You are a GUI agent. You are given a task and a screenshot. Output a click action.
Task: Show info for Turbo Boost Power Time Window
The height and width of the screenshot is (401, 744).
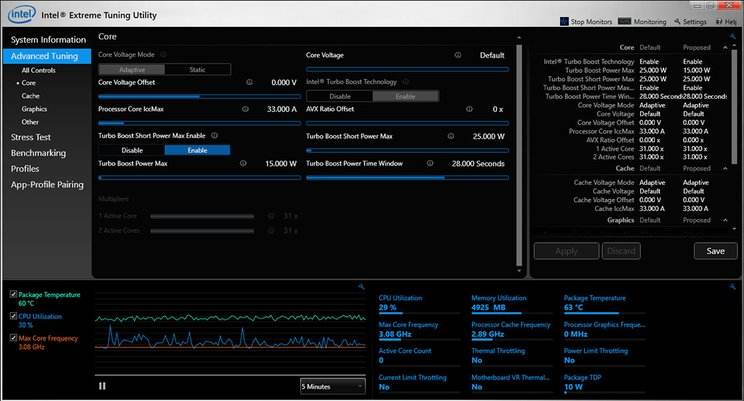430,163
